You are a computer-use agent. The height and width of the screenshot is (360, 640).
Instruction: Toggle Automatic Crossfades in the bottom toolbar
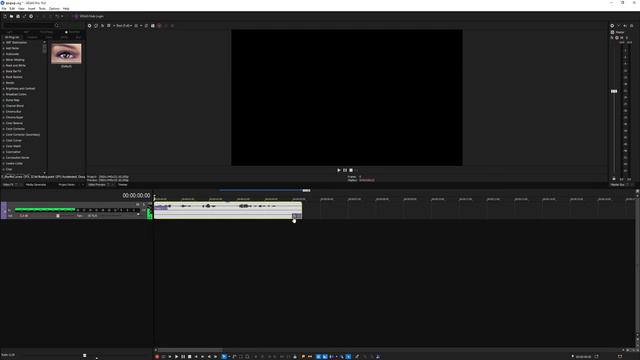pos(325,357)
